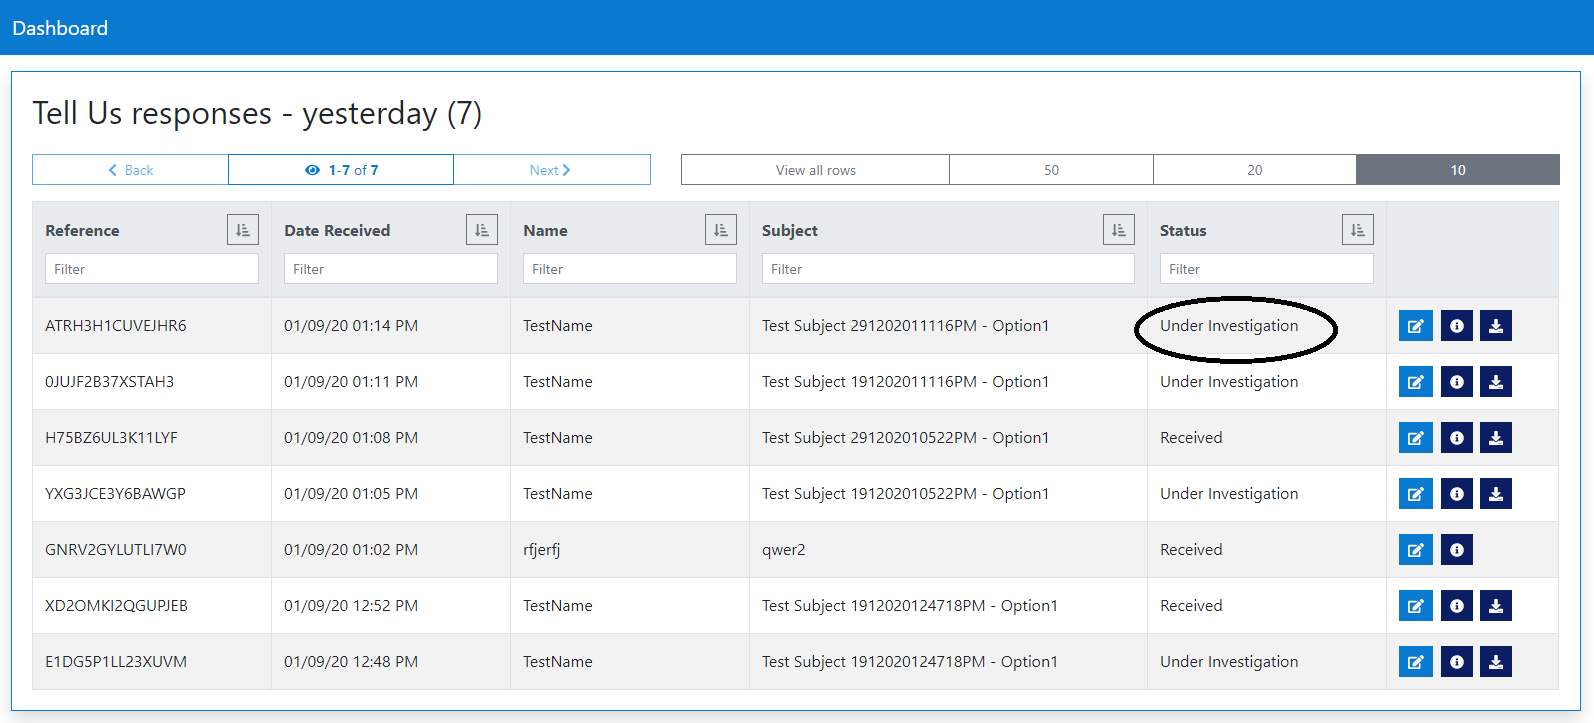Sort table by Date Received
Image resolution: width=1594 pixels, height=723 pixels.
tap(481, 230)
